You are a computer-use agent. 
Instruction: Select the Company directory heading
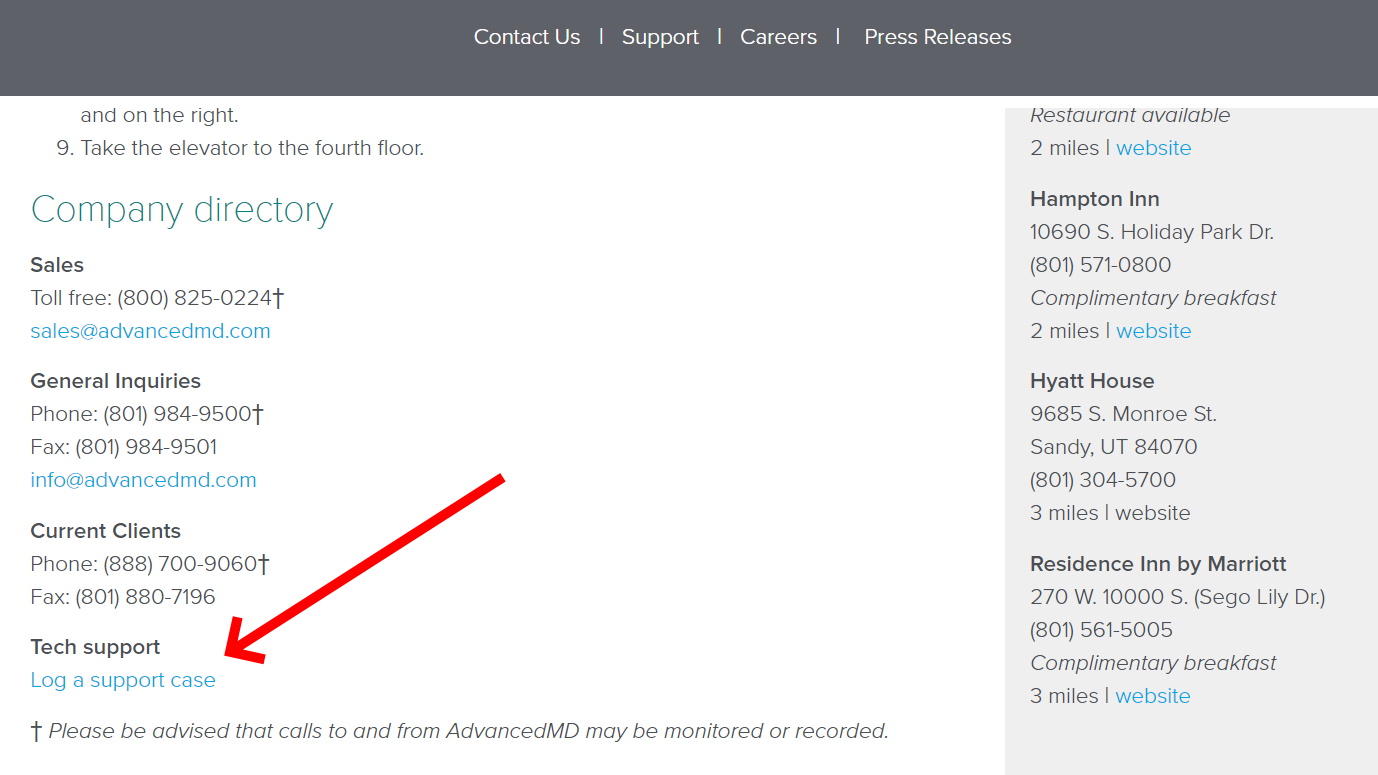[182, 210]
